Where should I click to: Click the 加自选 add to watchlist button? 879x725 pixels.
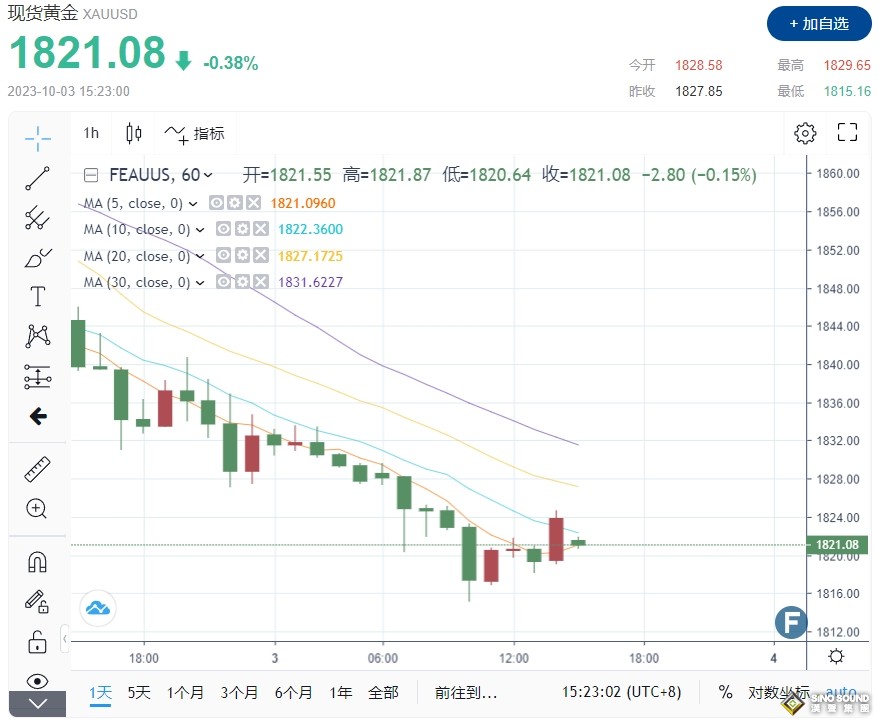tap(819, 24)
